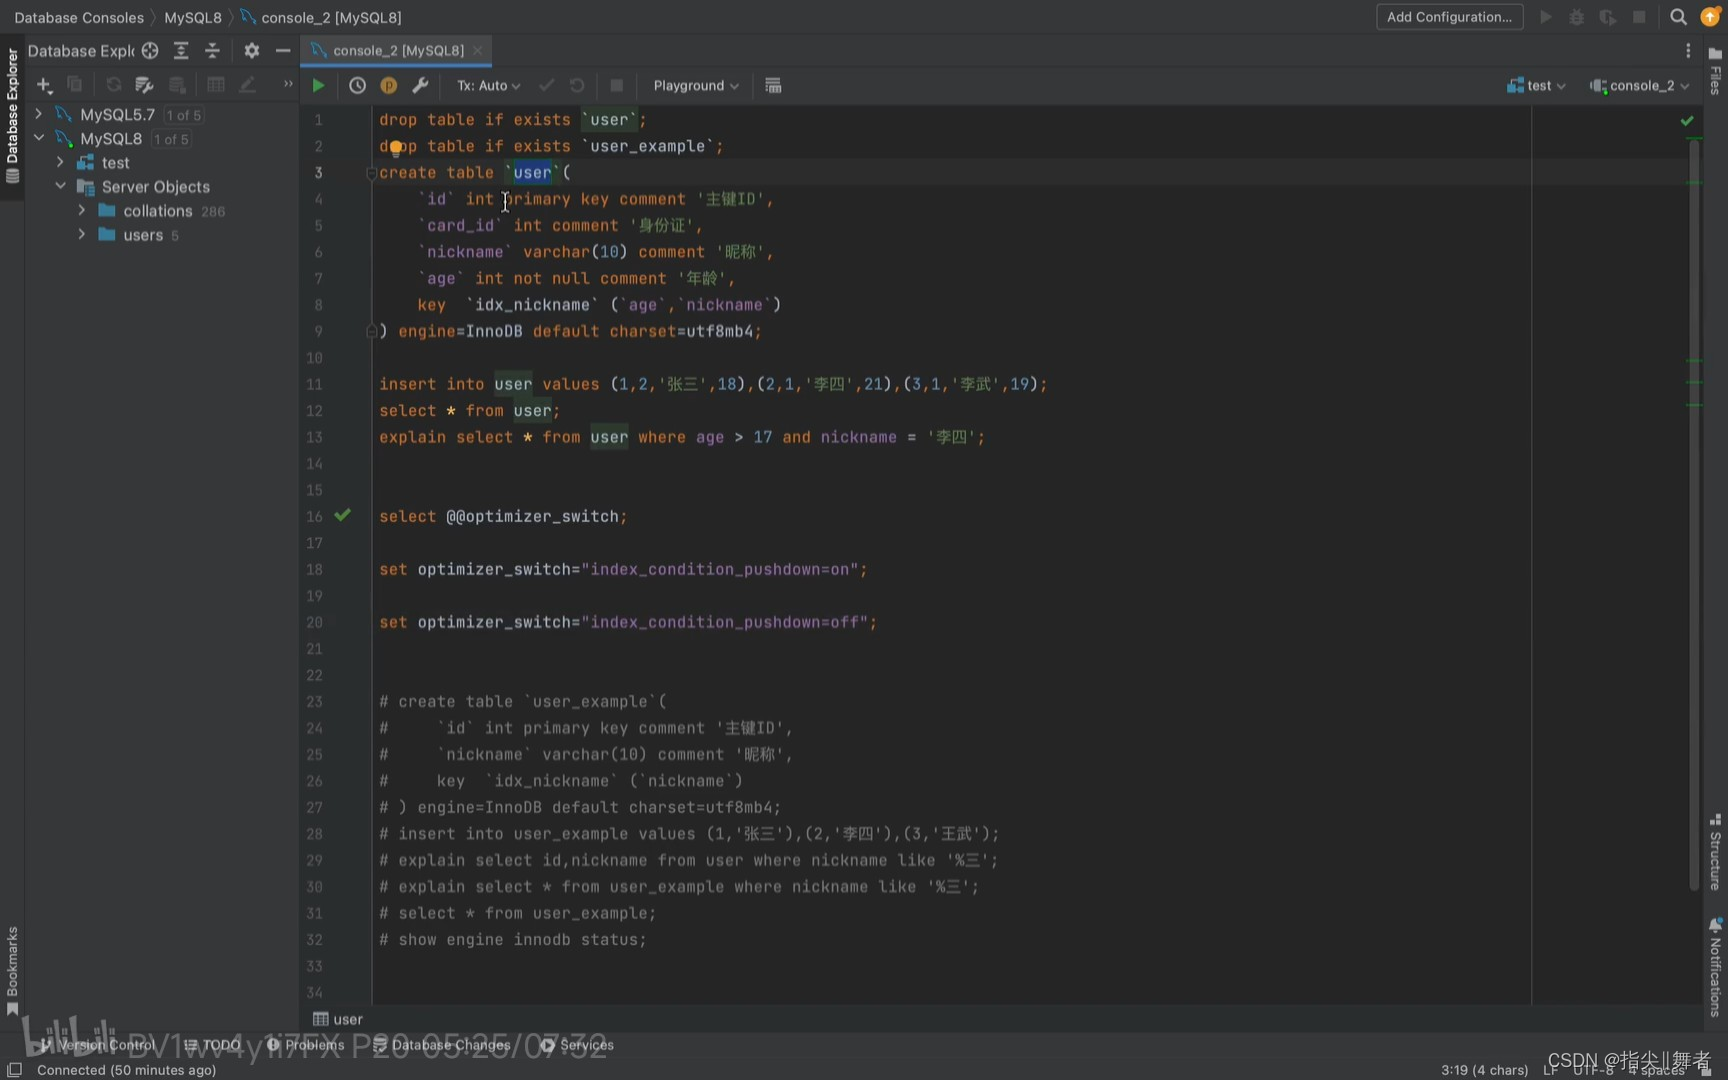Image resolution: width=1728 pixels, height=1080 pixels.
Task: Click the Select Opened File target icon
Action: click(150, 51)
